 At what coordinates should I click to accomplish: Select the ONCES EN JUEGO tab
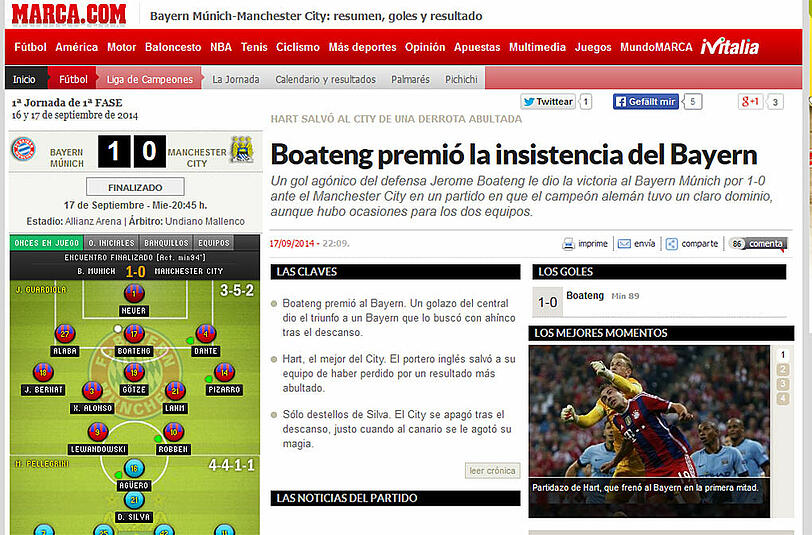click(47, 243)
